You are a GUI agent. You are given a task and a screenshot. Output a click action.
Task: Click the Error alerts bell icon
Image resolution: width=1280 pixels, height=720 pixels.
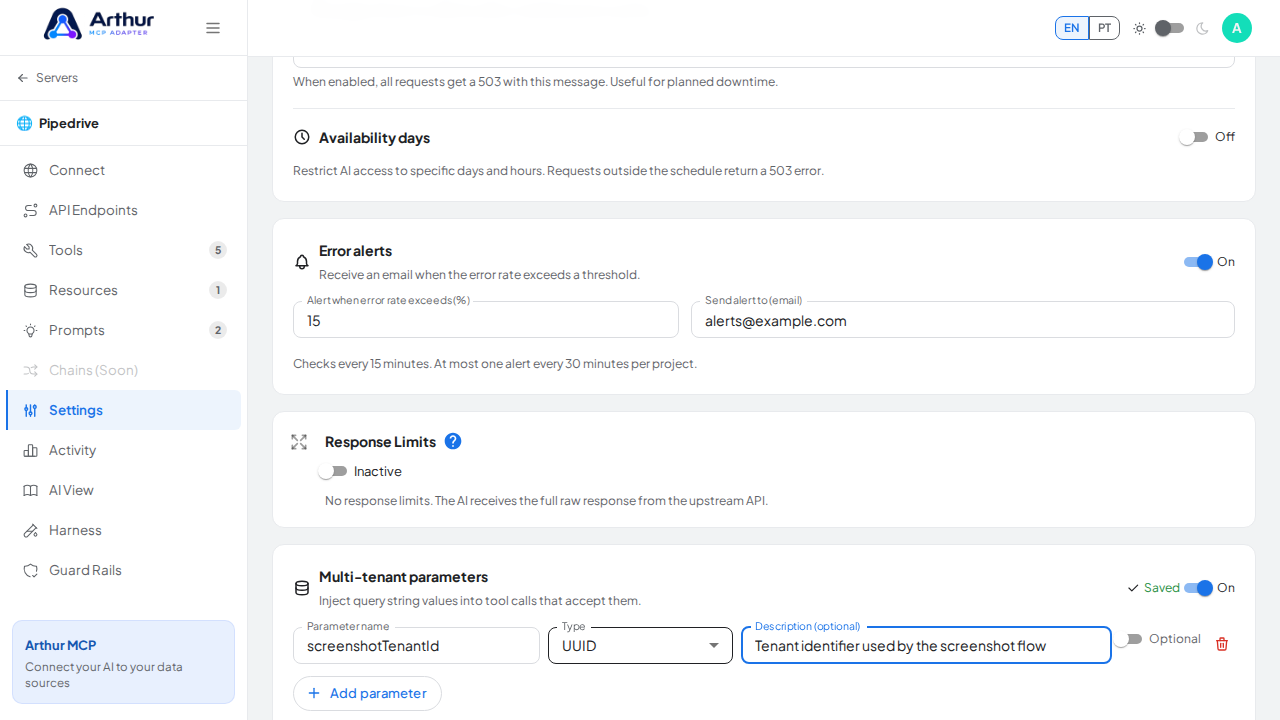point(302,262)
